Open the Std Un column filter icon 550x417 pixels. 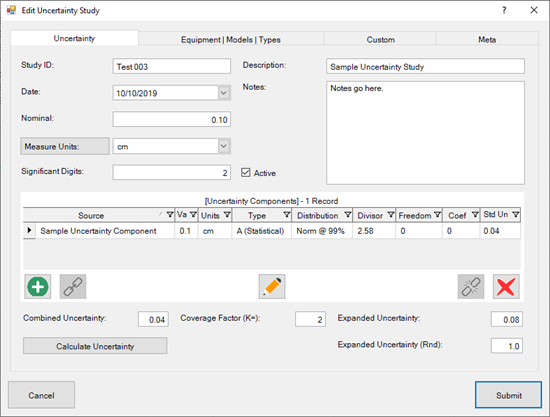tap(516, 215)
